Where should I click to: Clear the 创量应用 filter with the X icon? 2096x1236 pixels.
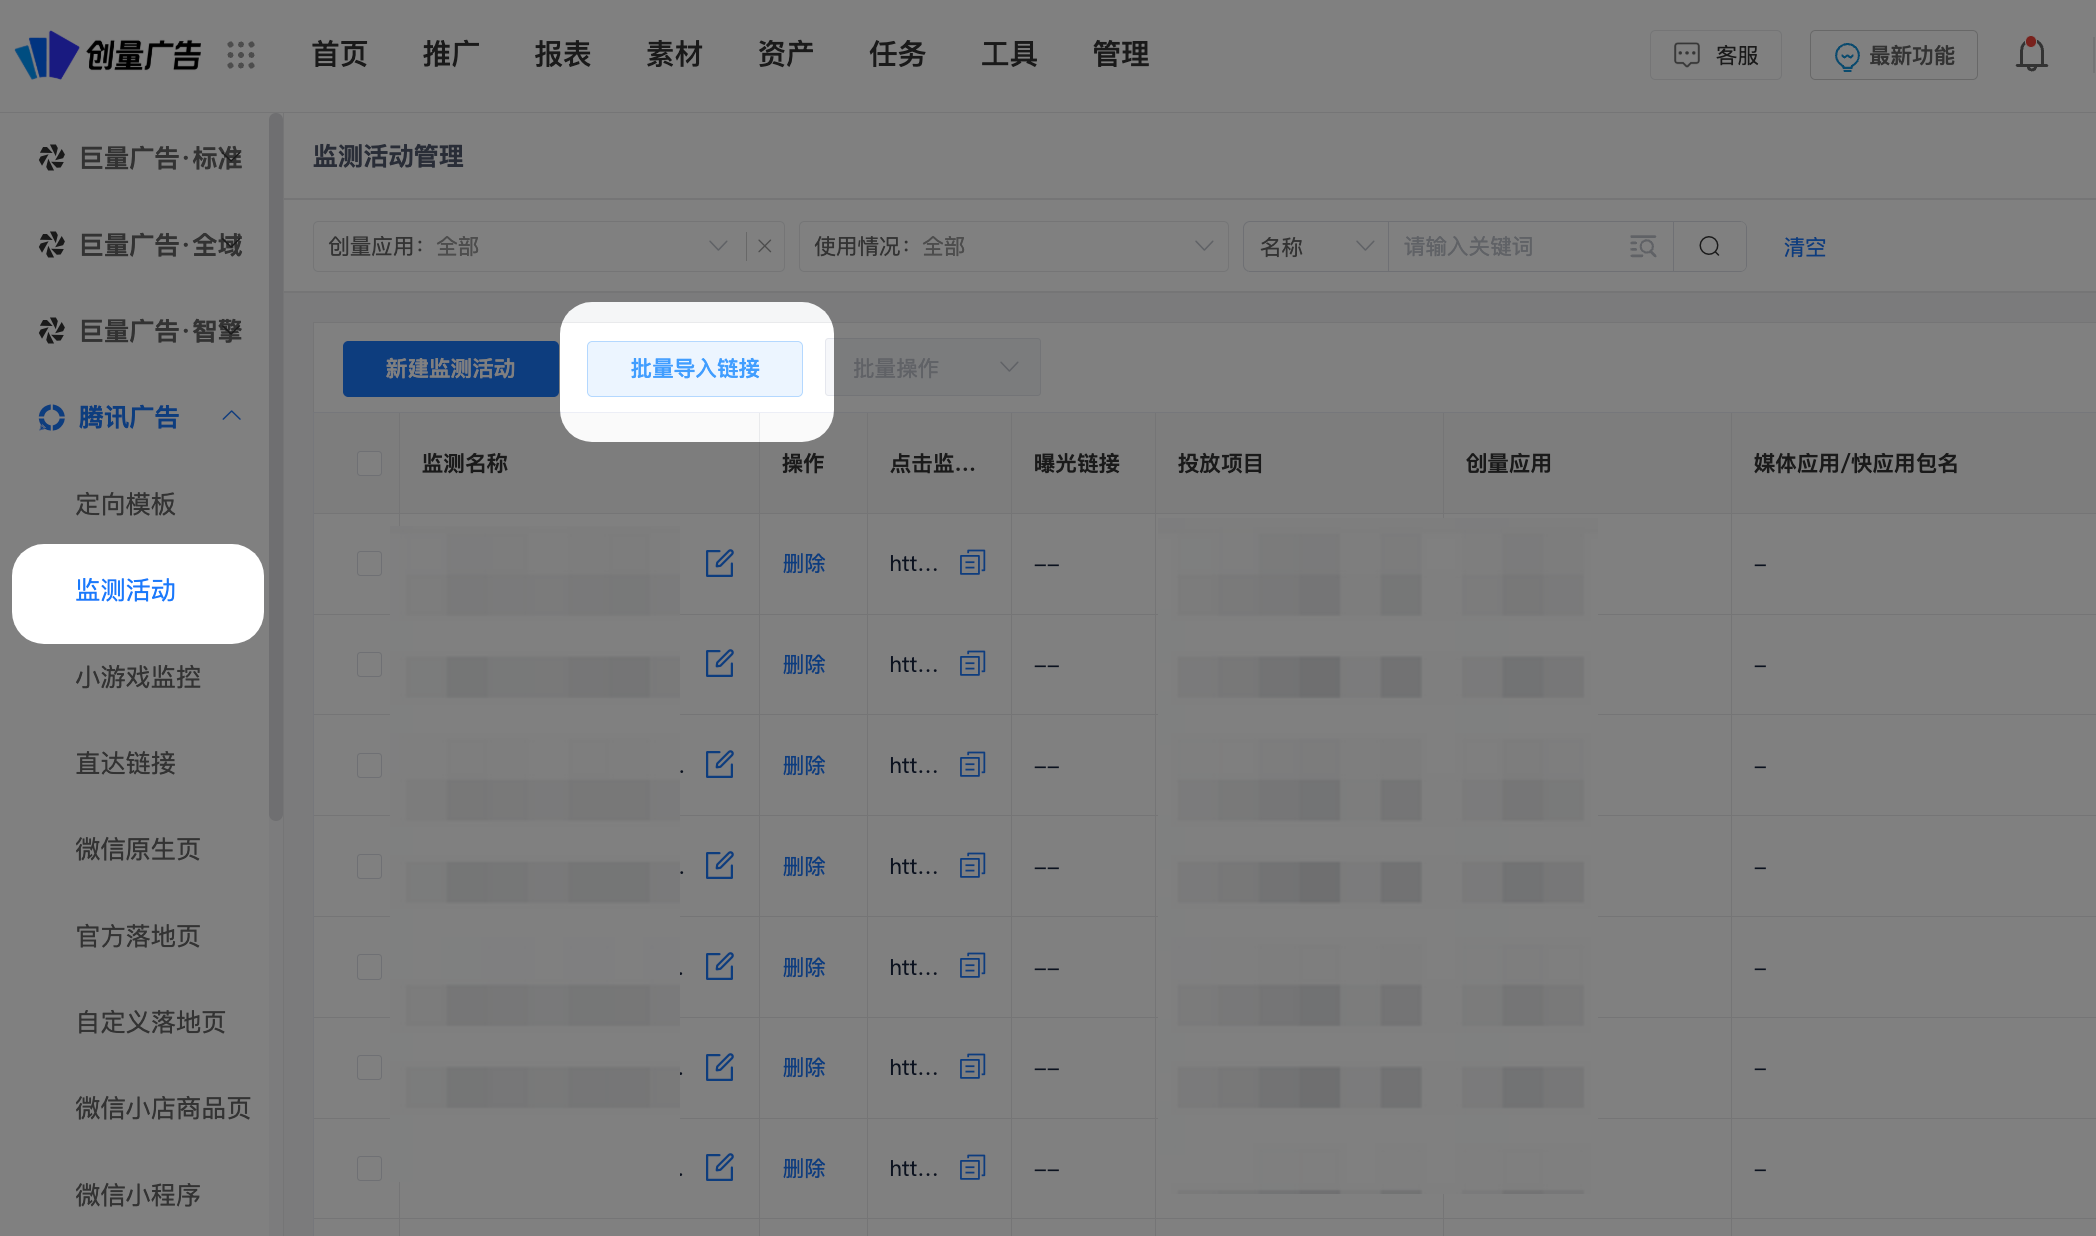click(765, 246)
